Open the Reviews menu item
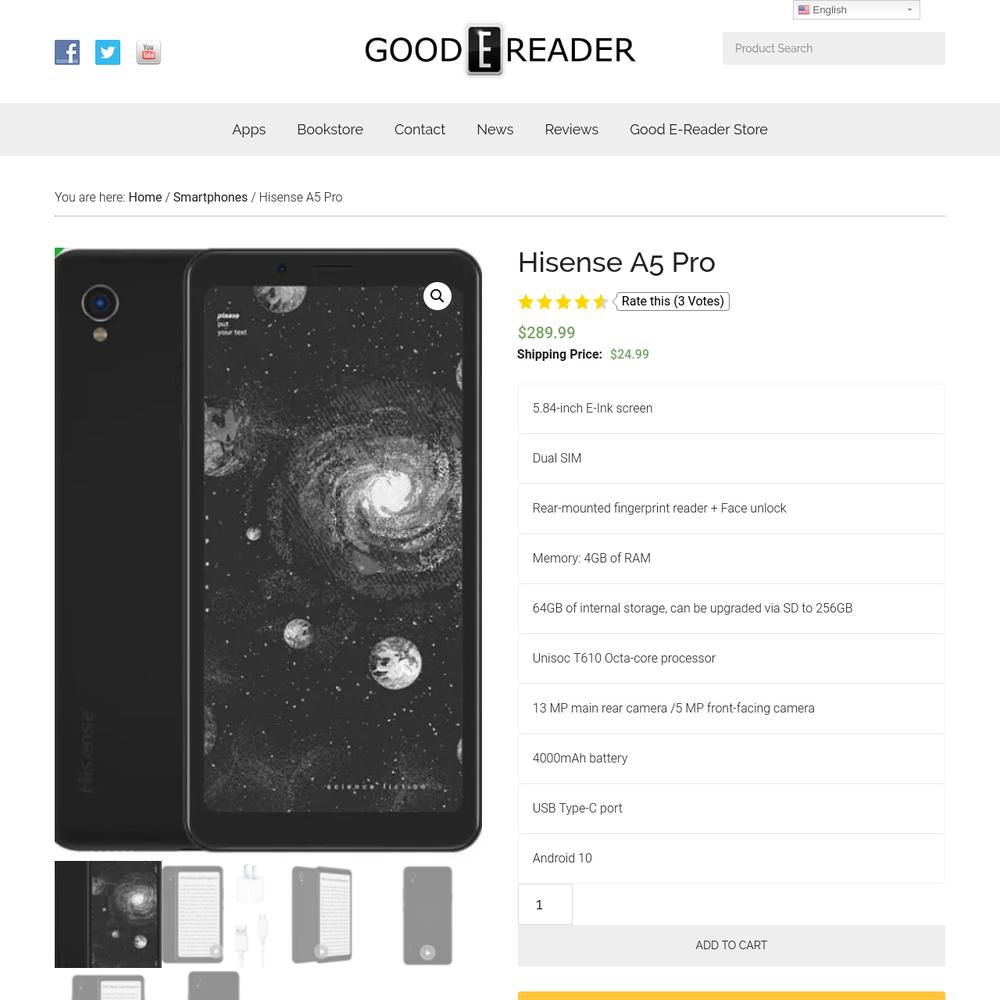Screen dimensions: 1000x1000 pos(571,129)
